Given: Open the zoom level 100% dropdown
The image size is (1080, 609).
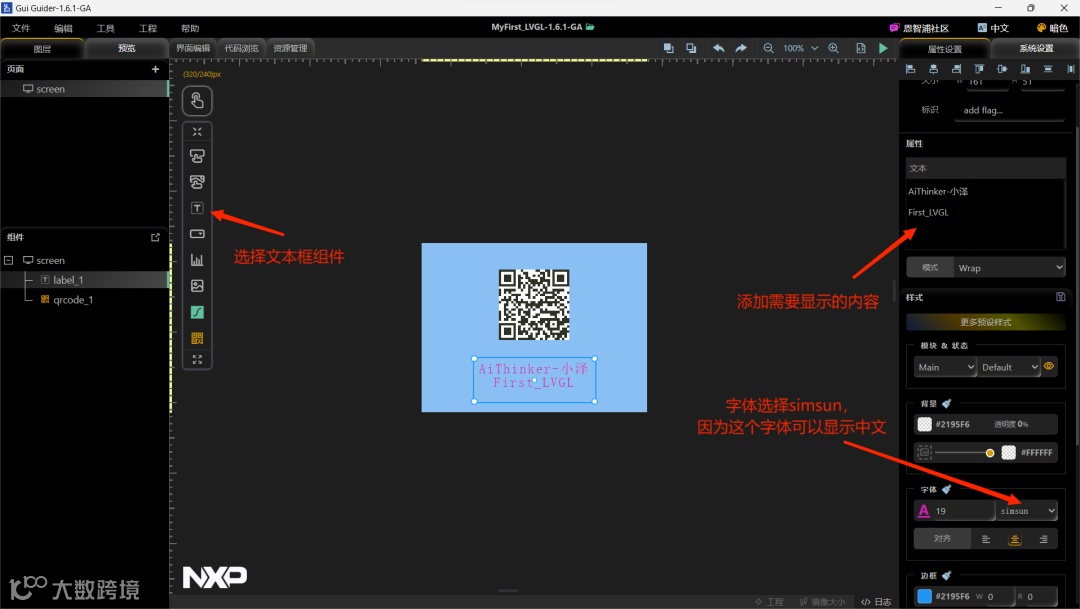Looking at the screenshot, I should pos(800,47).
